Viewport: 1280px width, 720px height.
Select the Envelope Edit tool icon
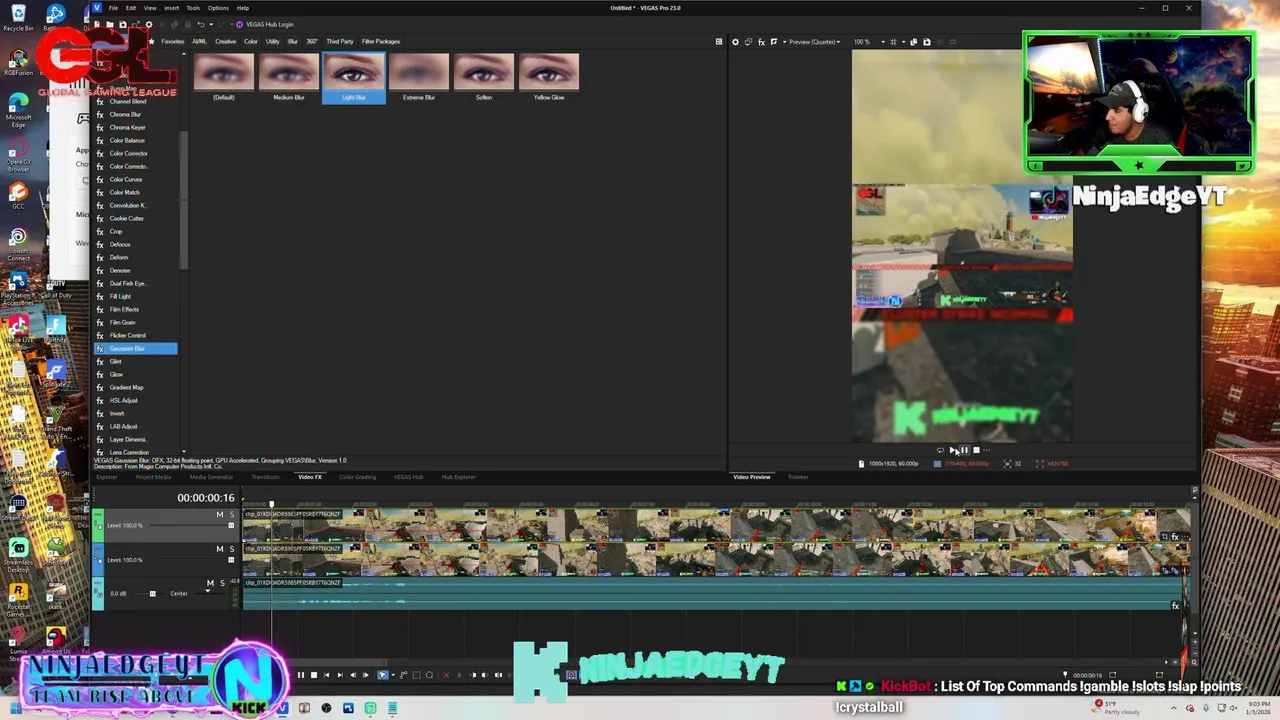(x=403, y=675)
